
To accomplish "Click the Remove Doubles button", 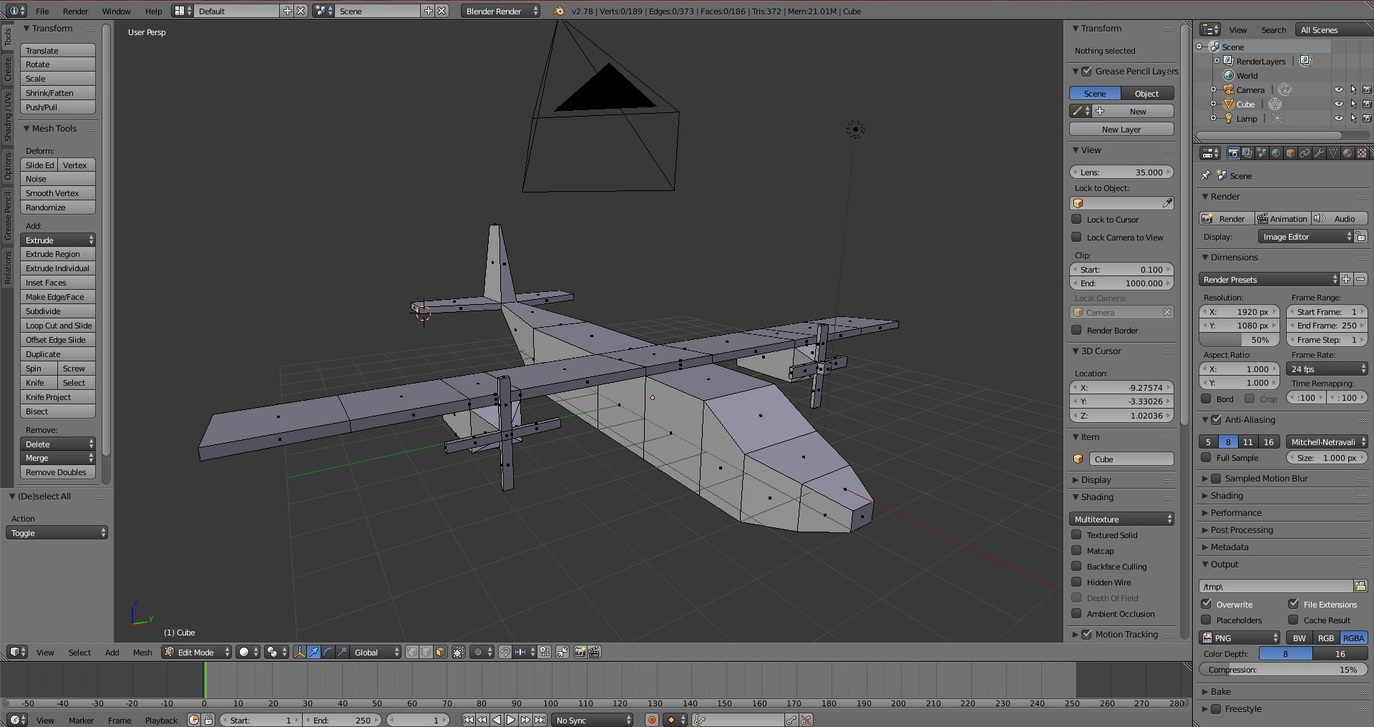I will coord(58,472).
